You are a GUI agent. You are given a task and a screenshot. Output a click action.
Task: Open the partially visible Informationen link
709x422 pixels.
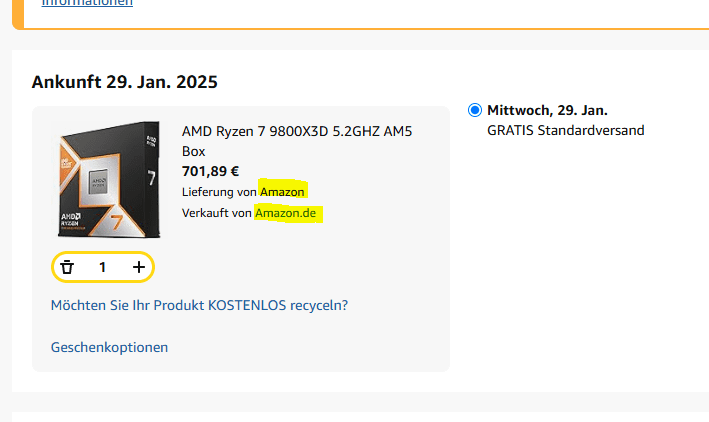87,3
